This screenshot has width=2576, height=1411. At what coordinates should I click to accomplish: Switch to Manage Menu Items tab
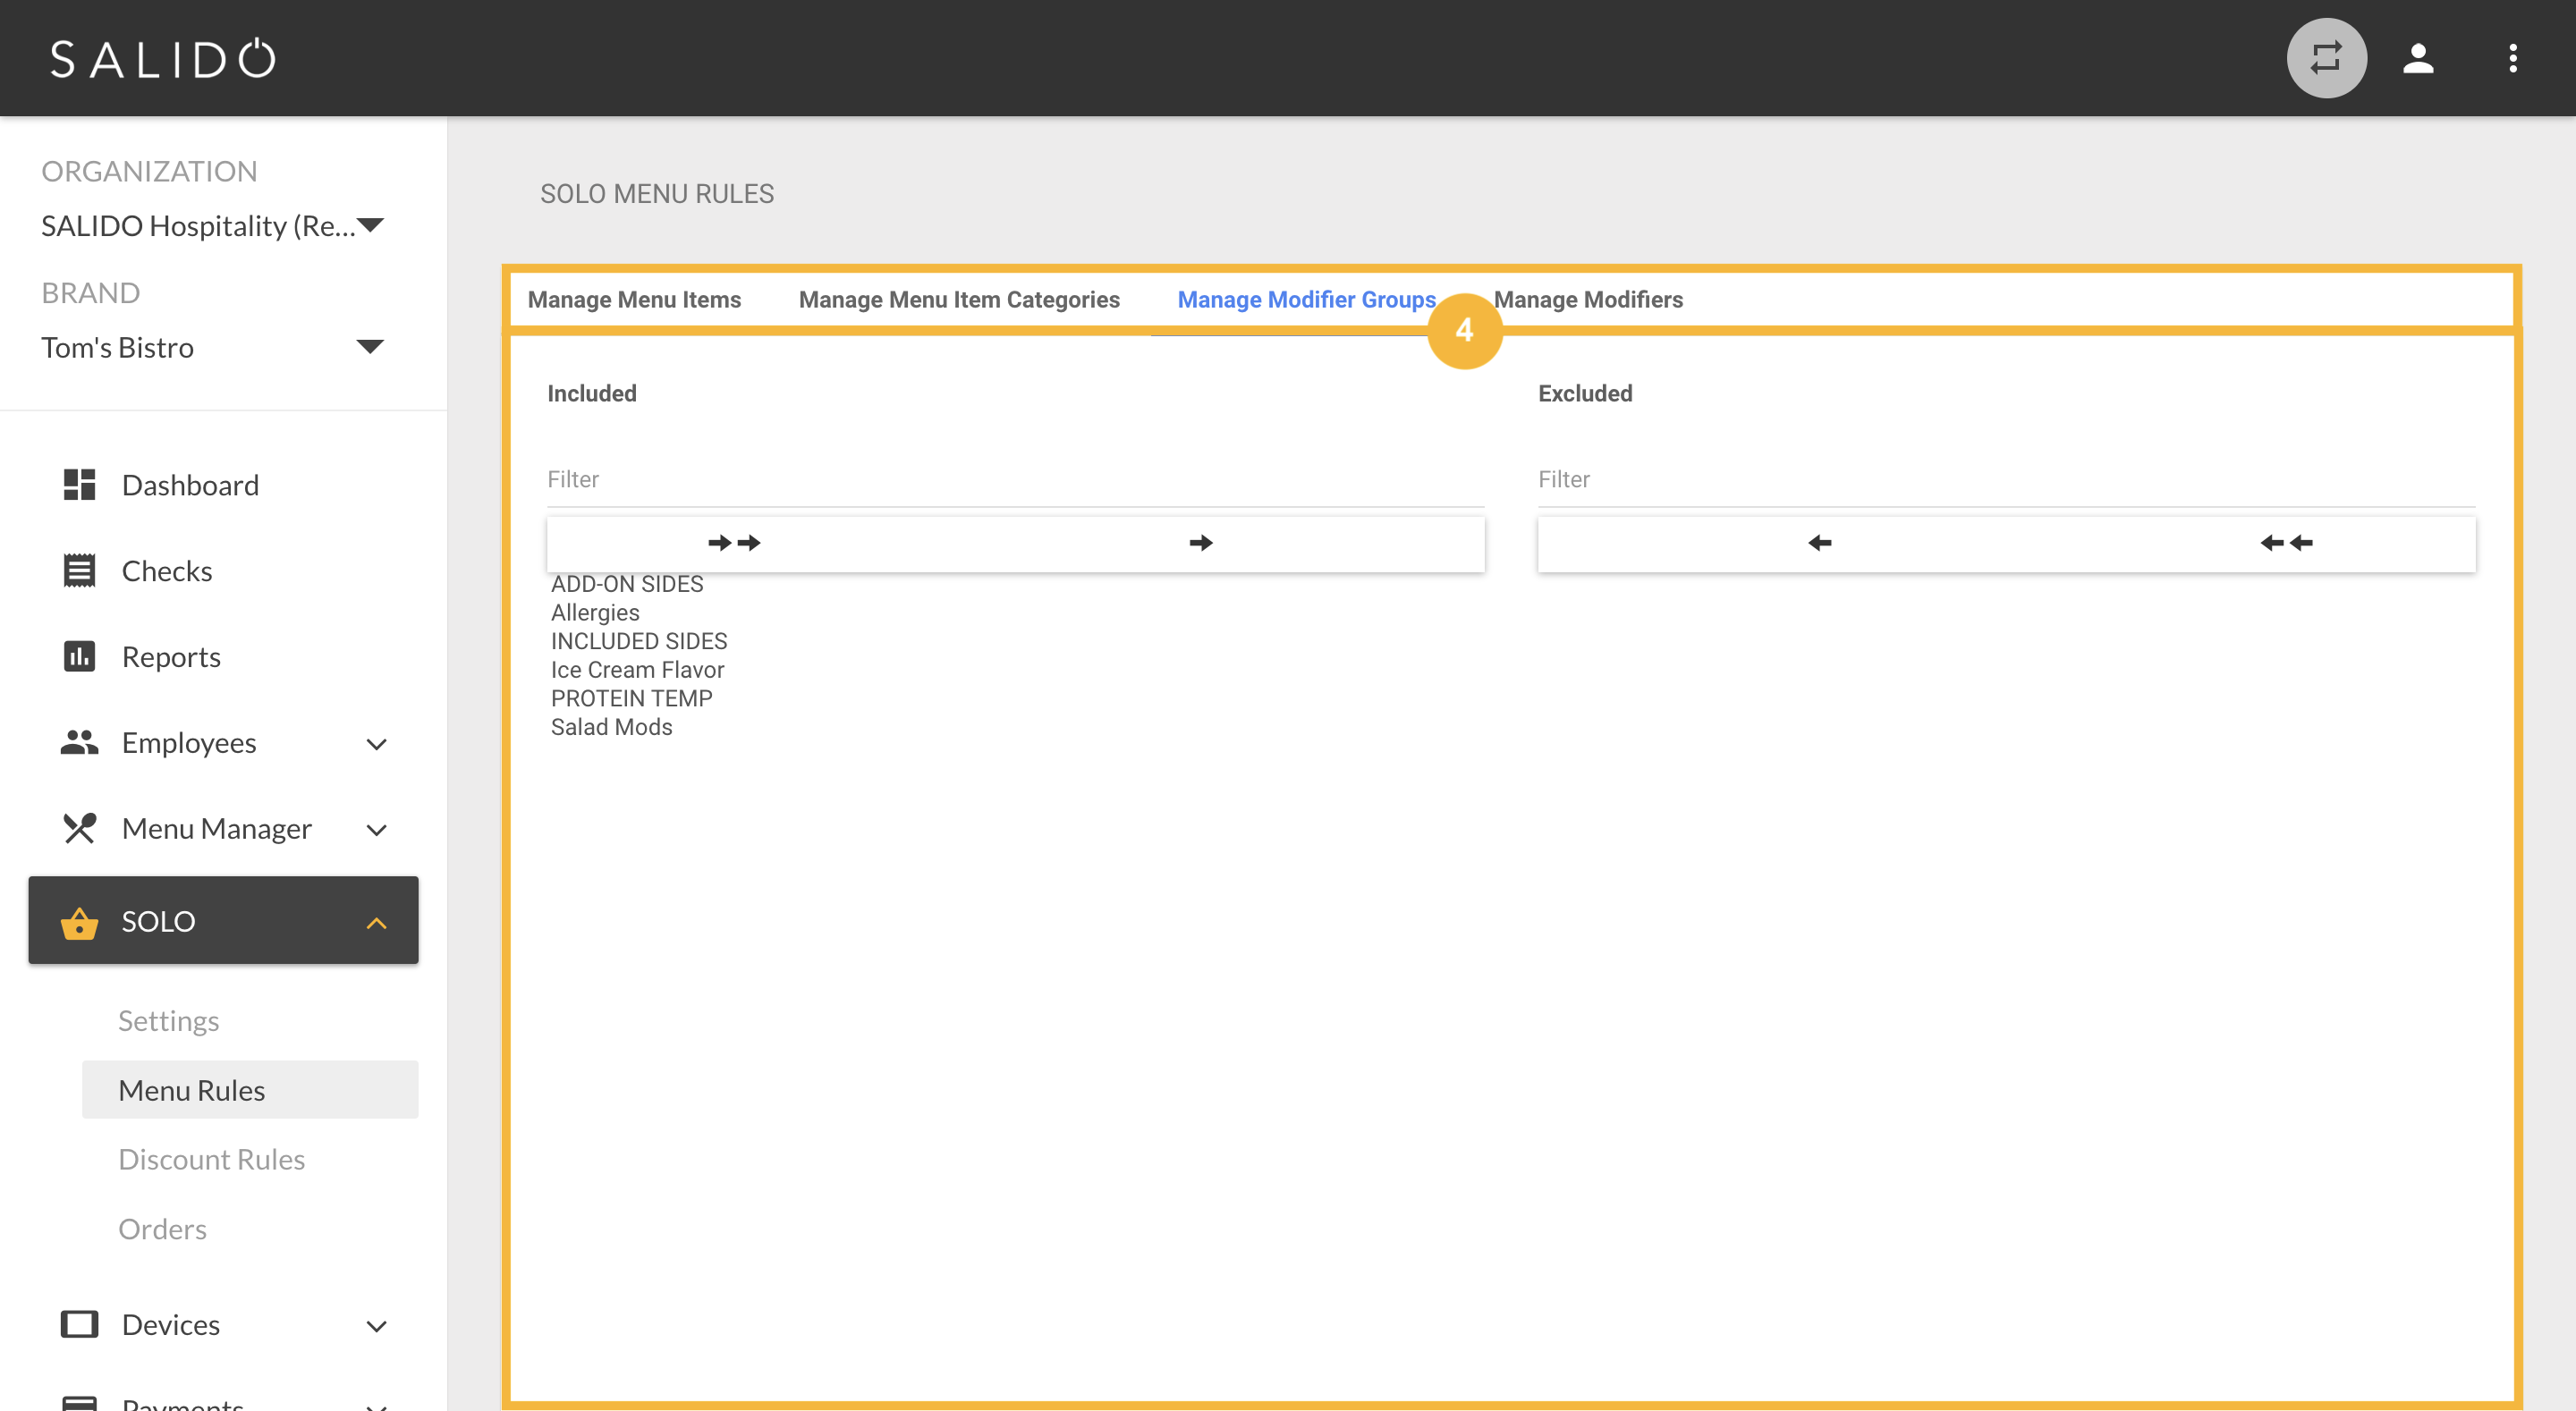tap(634, 300)
